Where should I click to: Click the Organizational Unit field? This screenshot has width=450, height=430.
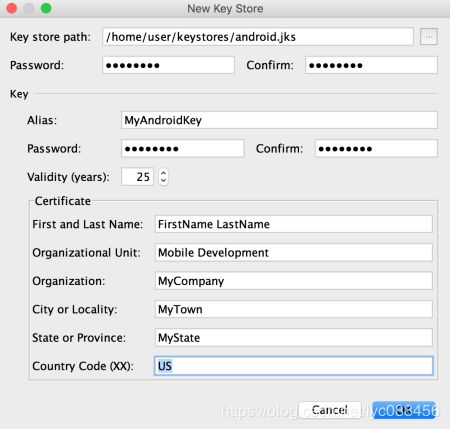click(x=294, y=252)
